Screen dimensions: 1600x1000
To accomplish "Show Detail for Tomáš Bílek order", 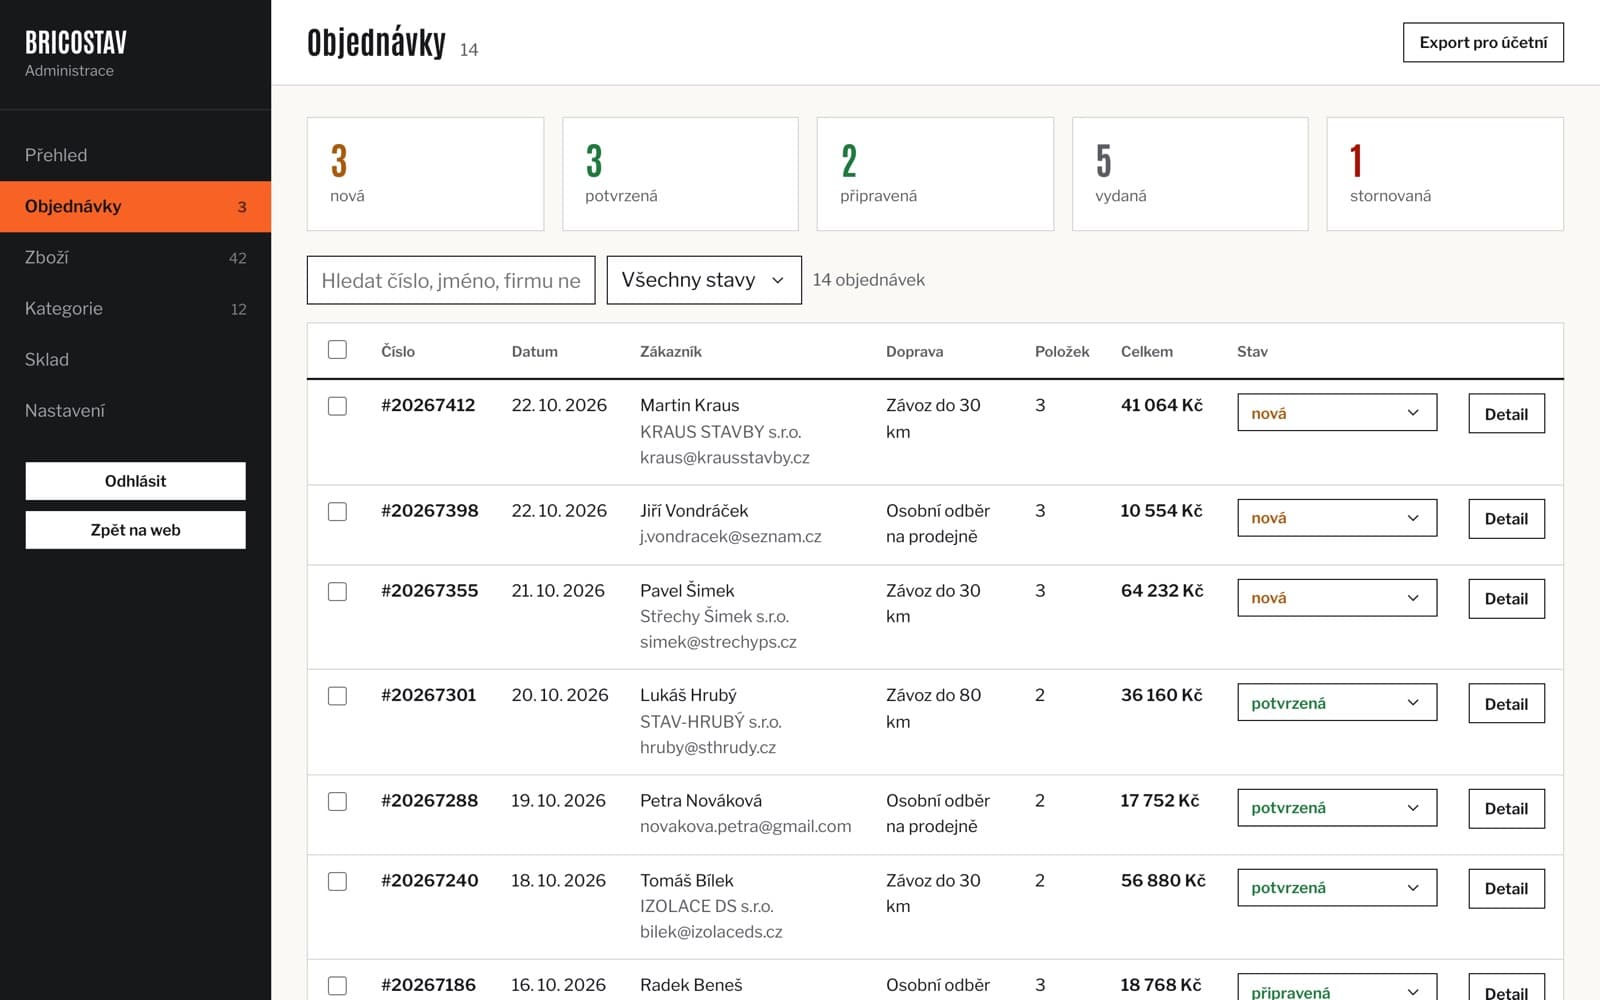I will coord(1506,889).
